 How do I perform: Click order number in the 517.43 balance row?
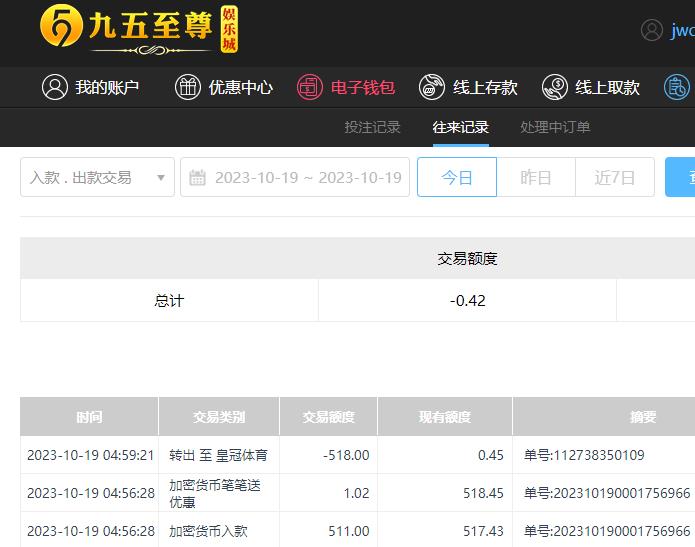607,531
